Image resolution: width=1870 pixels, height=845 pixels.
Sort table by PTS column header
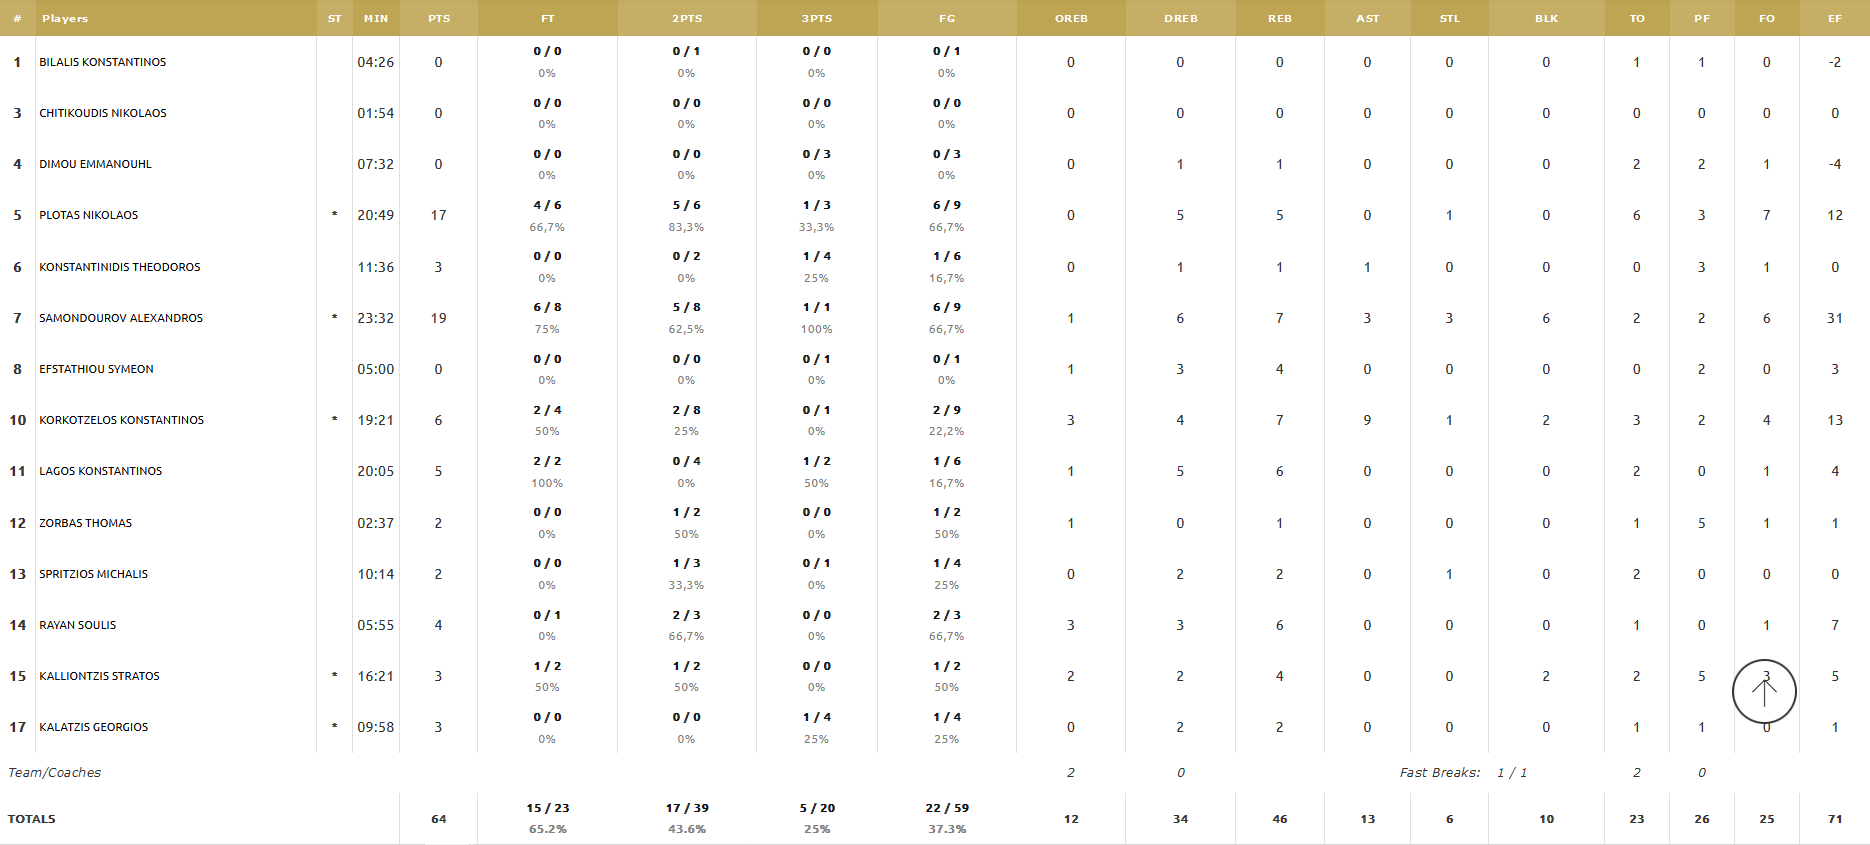[439, 18]
